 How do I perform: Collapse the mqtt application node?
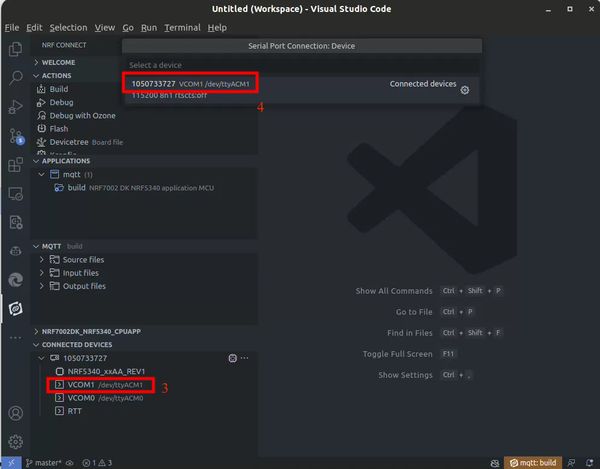(x=42, y=174)
